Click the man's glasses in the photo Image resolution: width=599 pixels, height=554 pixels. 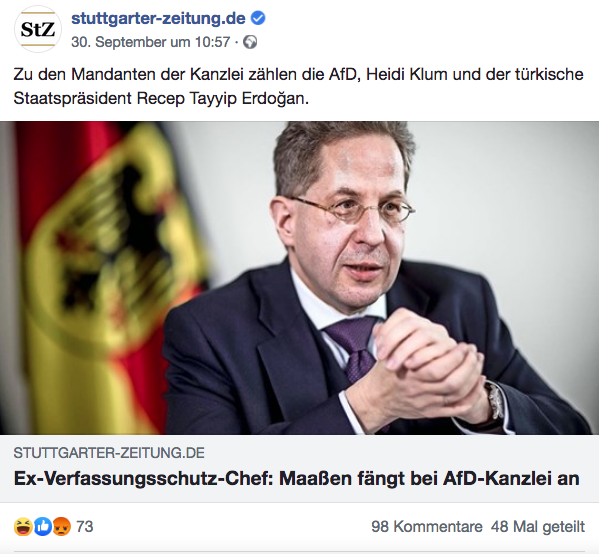click(x=351, y=210)
